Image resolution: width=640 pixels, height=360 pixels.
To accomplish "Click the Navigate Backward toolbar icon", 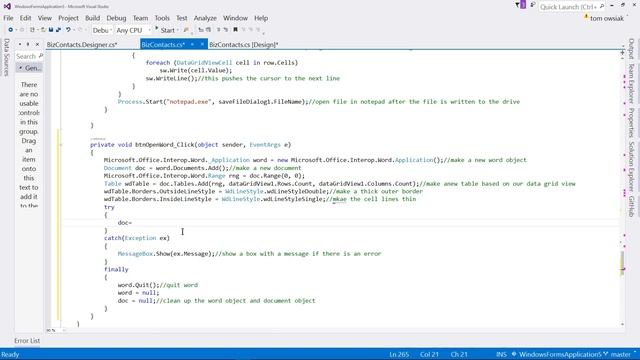I will point(11,30).
